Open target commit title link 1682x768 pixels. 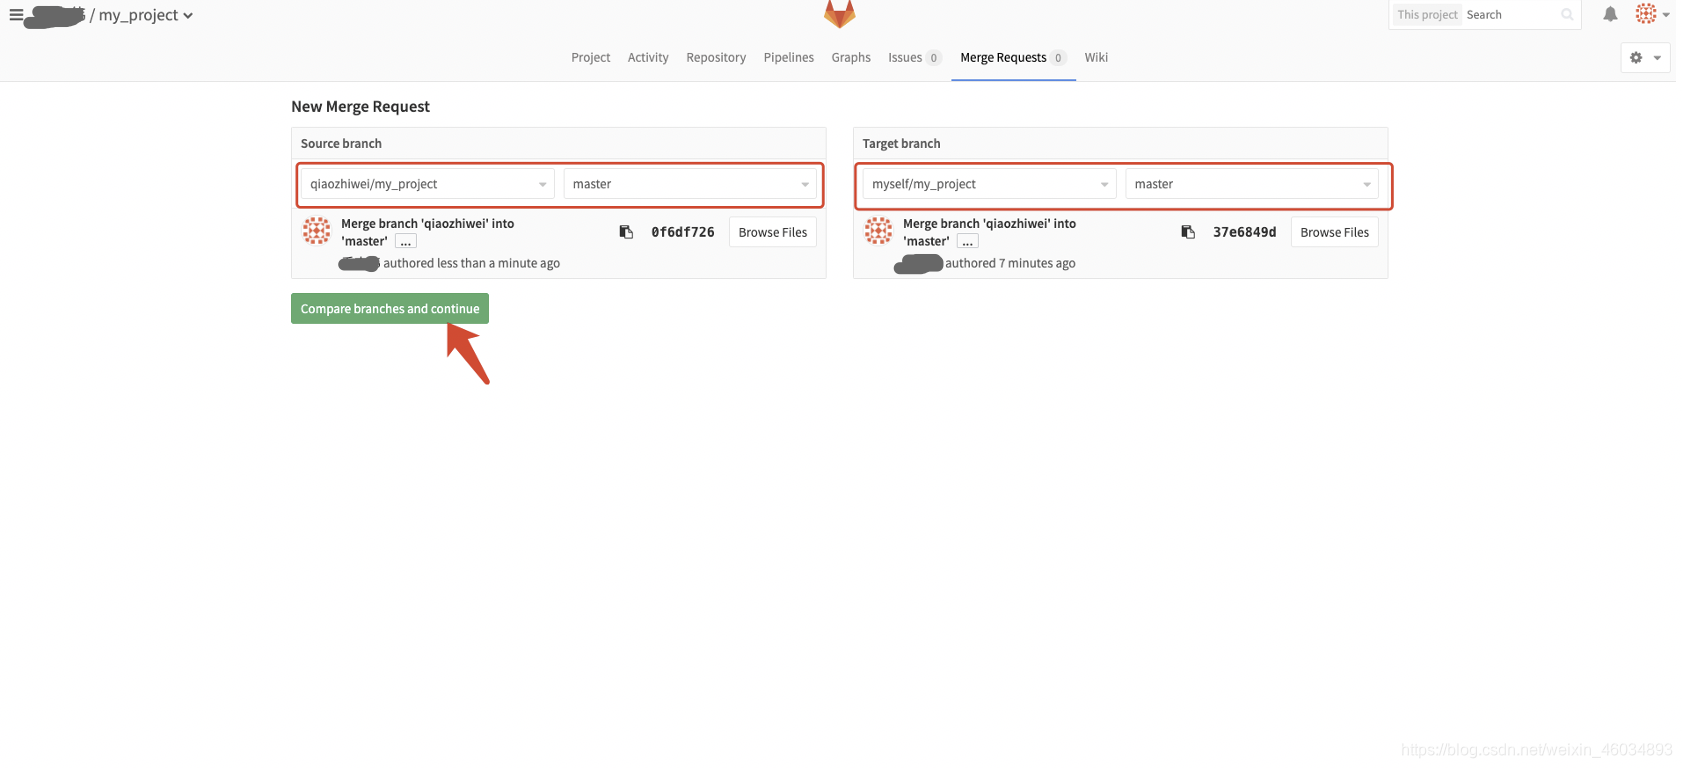tap(990, 232)
